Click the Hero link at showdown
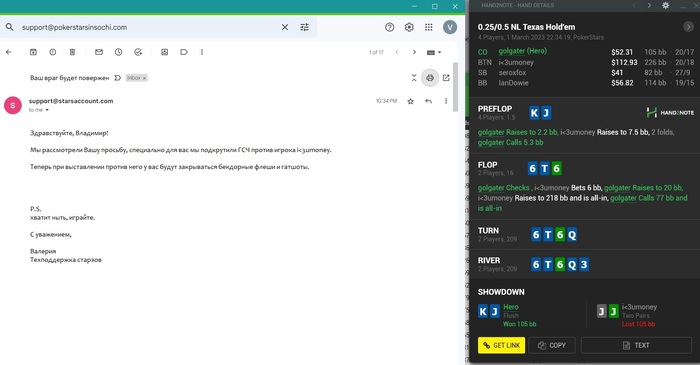This screenshot has width=700, height=365. tap(511, 307)
